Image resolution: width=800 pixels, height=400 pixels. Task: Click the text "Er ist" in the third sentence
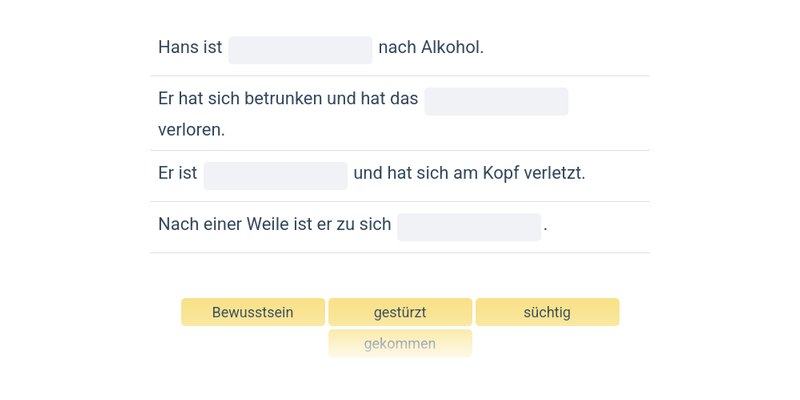[177, 173]
